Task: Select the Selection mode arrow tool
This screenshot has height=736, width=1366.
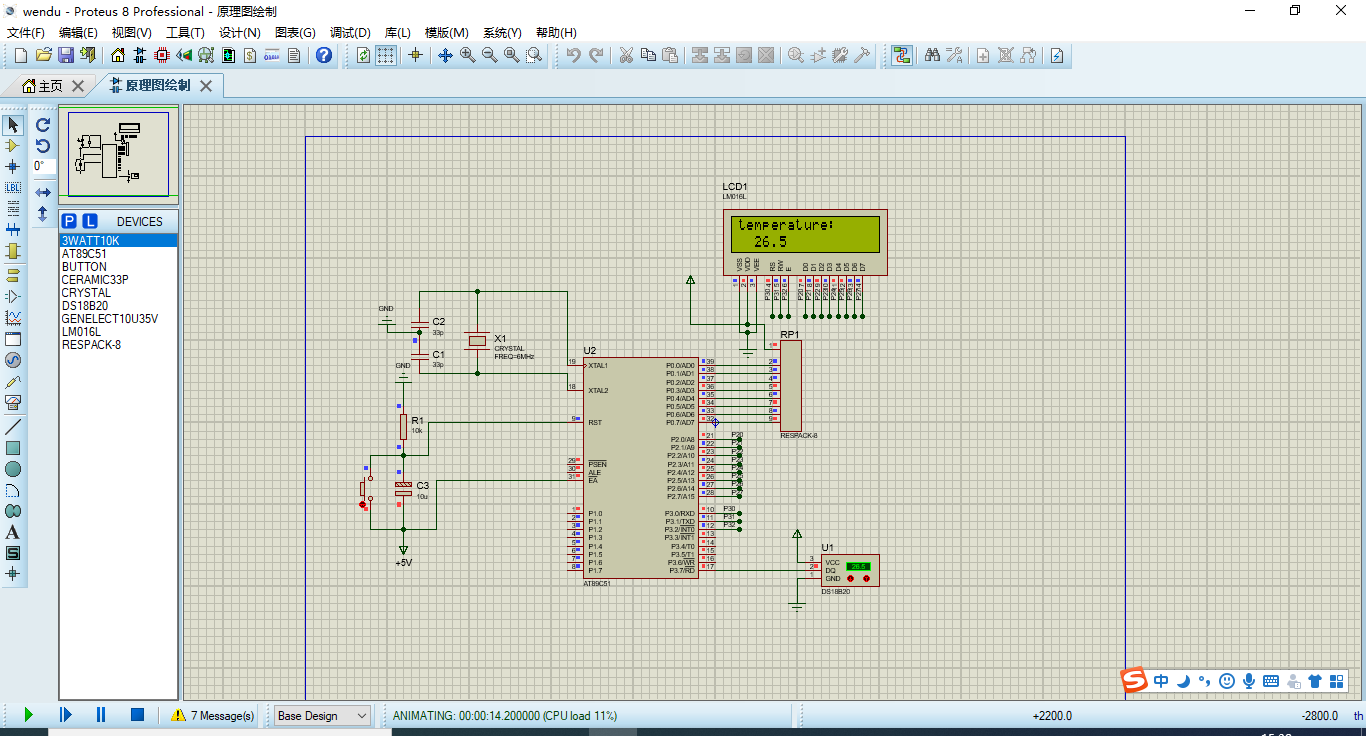Action: click(13, 125)
